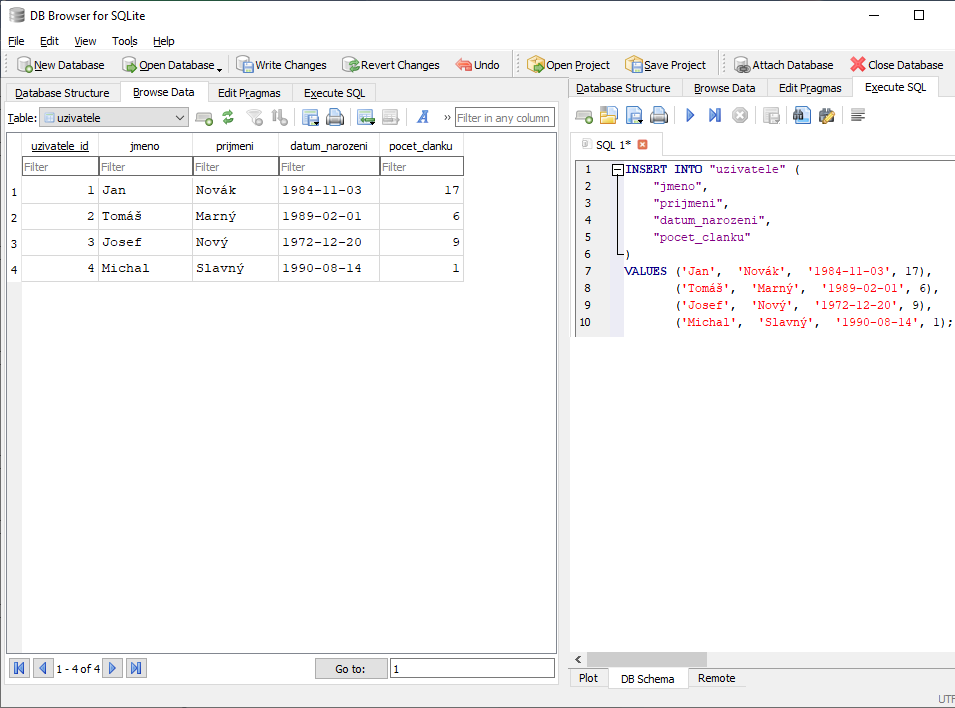Screen dimensions: 955x708
Task: Click the find text binoculars icon
Action: (802, 115)
